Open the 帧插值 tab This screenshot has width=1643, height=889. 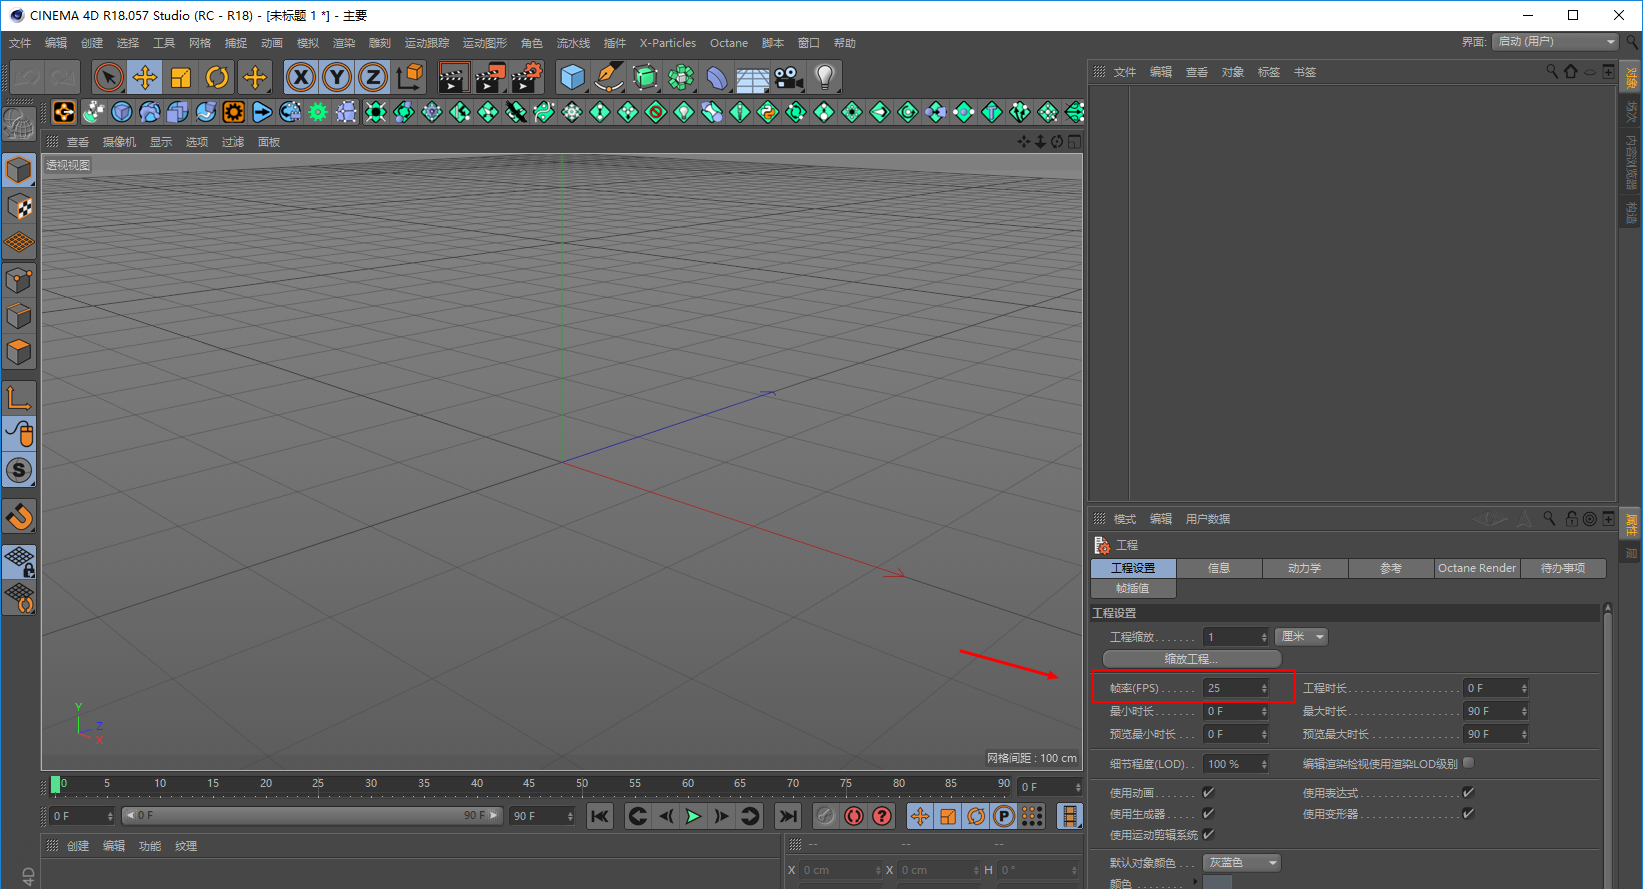click(x=1133, y=588)
